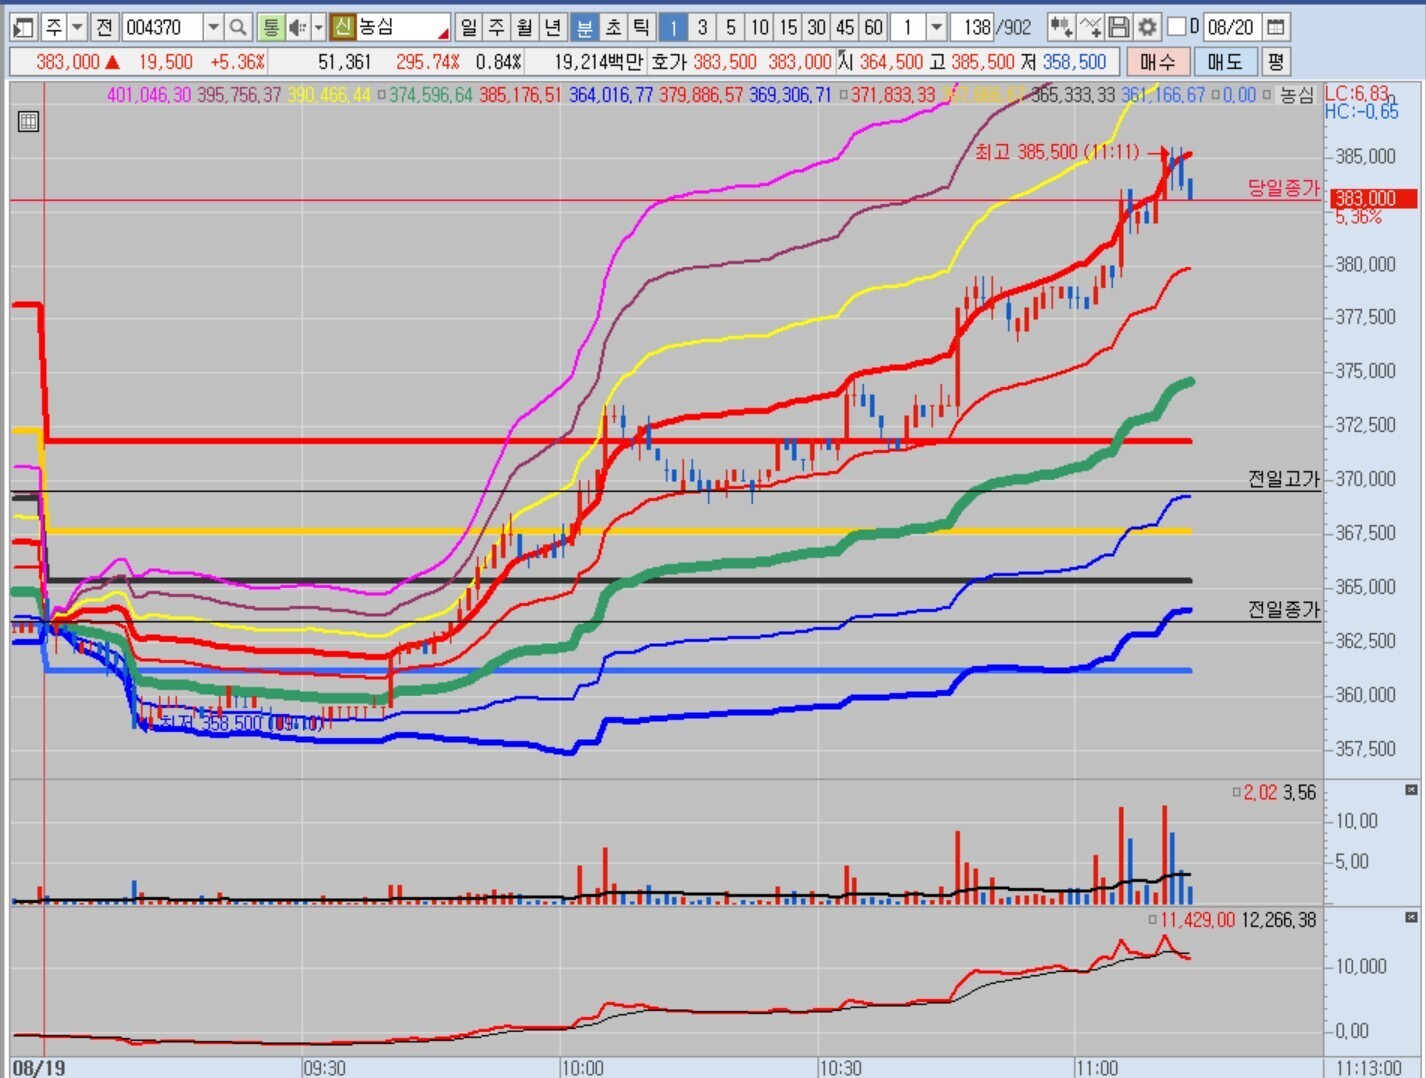Select the 15-minute interval button
The width and height of the screenshot is (1426, 1078).
pos(789,27)
